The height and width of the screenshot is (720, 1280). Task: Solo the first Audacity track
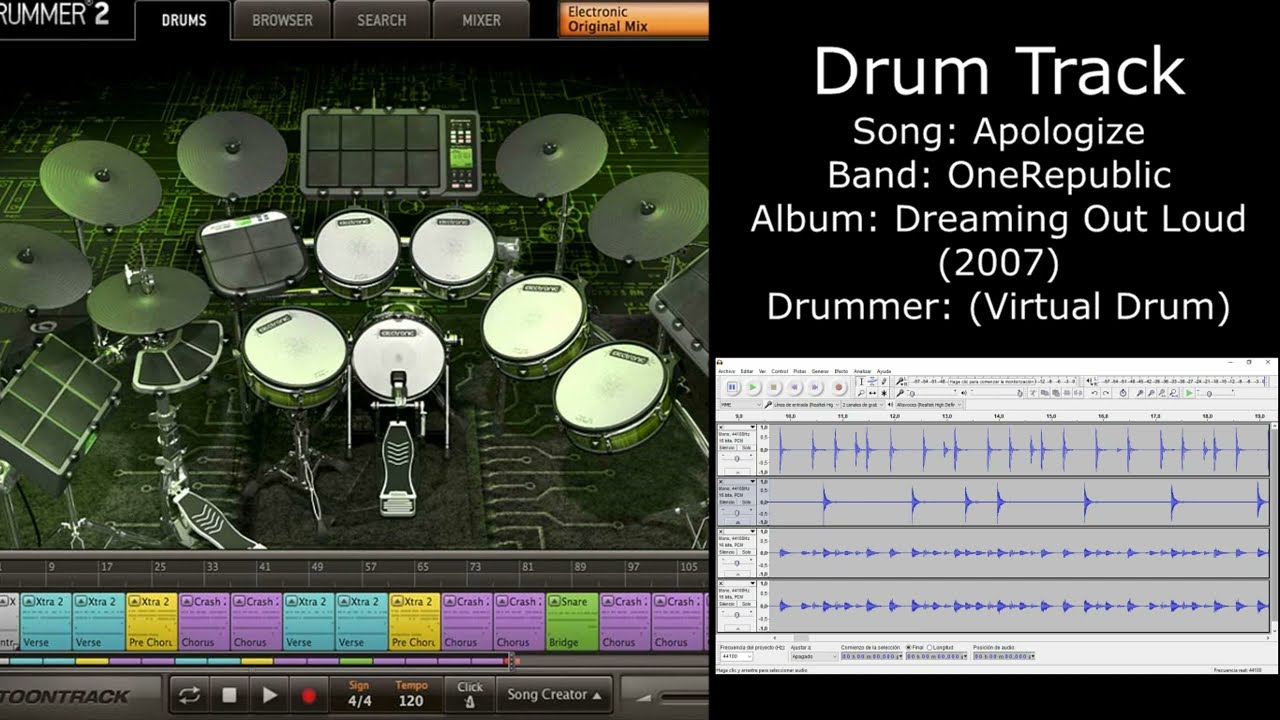(x=746, y=448)
